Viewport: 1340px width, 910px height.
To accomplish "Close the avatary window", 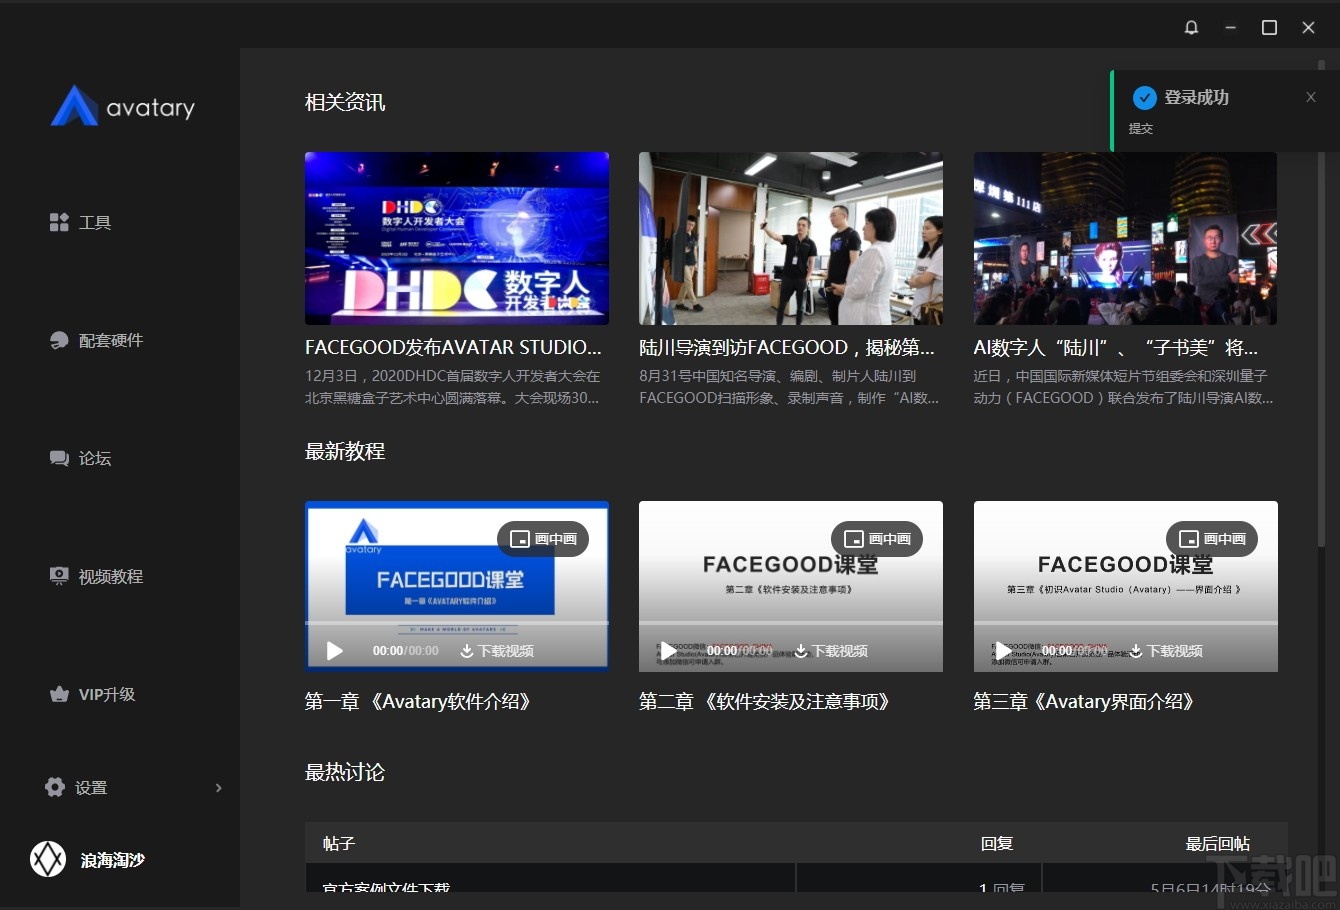I will click(1308, 27).
